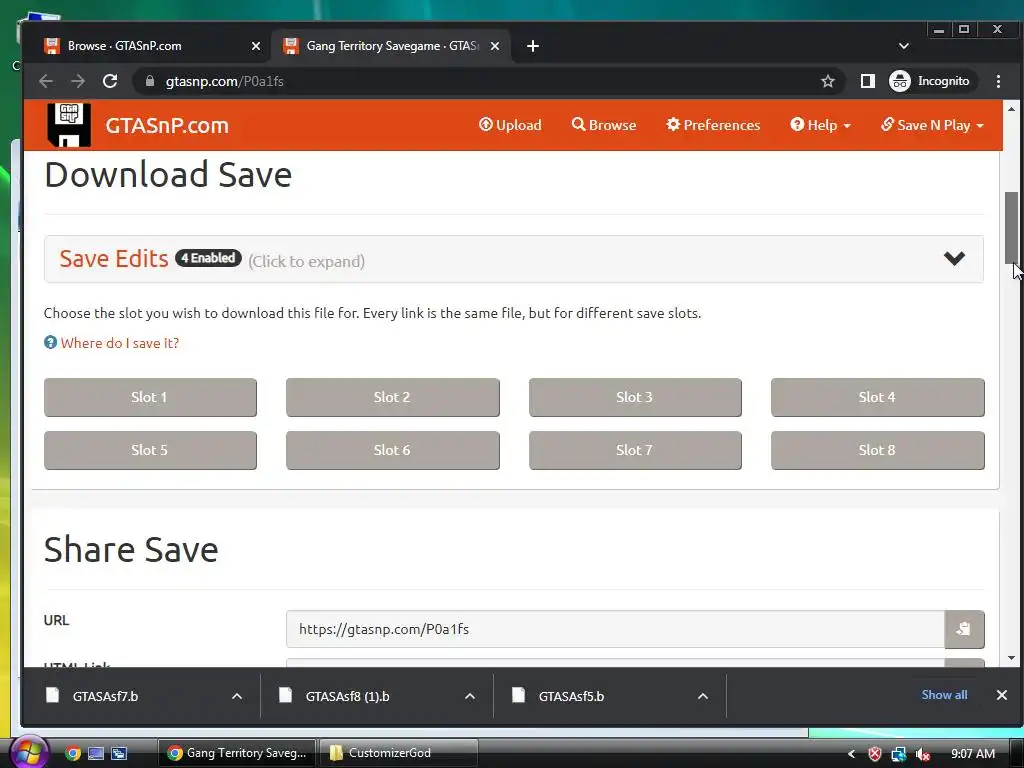This screenshot has width=1024, height=768.
Task: Copy the URL with the clipboard button
Action: pyautogui.click(x=964, y=629)
